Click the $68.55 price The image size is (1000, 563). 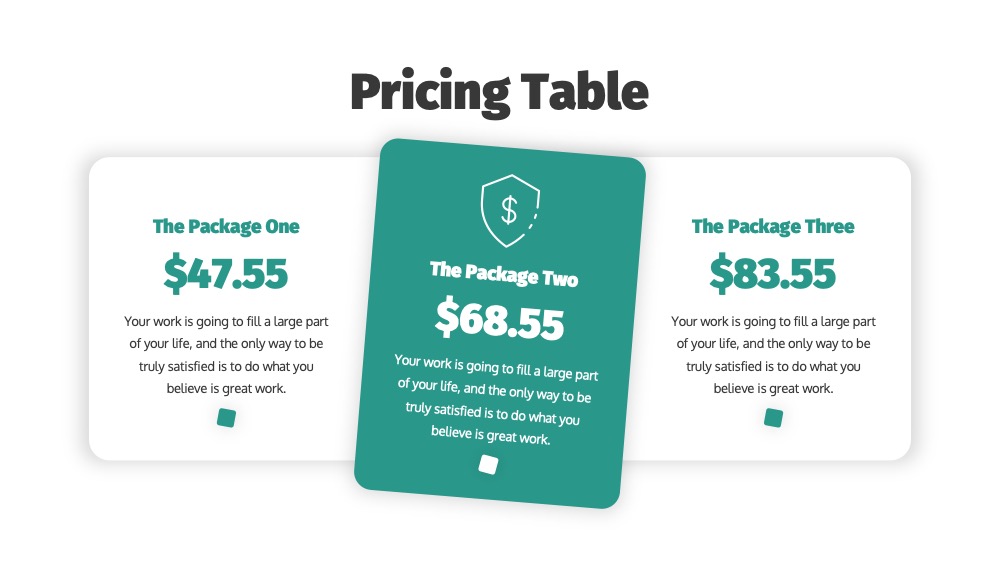[500, 318]
